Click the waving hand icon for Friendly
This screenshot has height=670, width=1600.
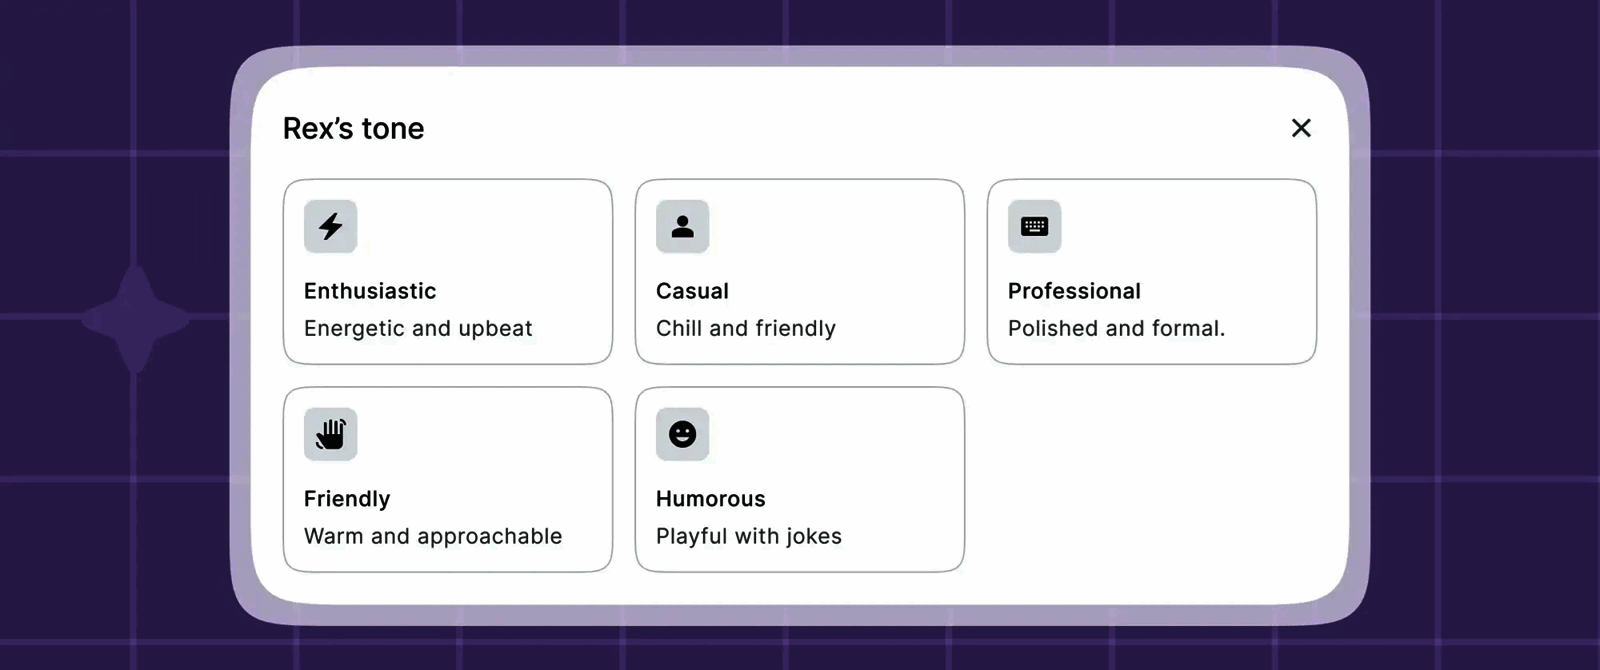click(331, 435)
